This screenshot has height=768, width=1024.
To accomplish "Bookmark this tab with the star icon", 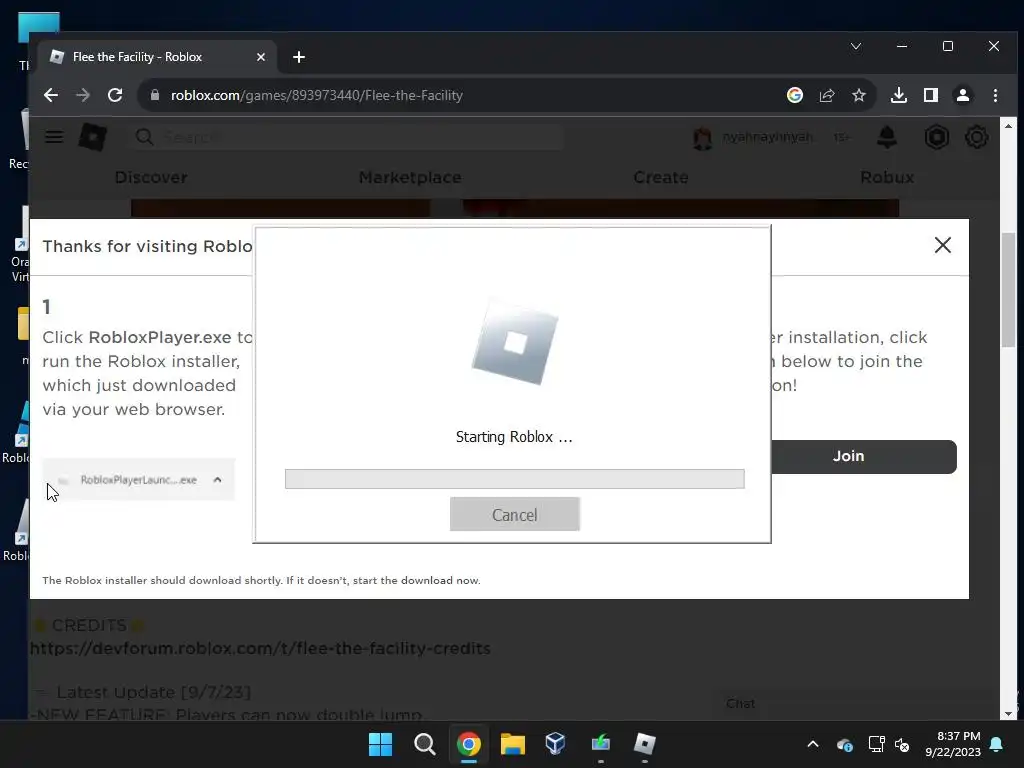I will 859,95.
